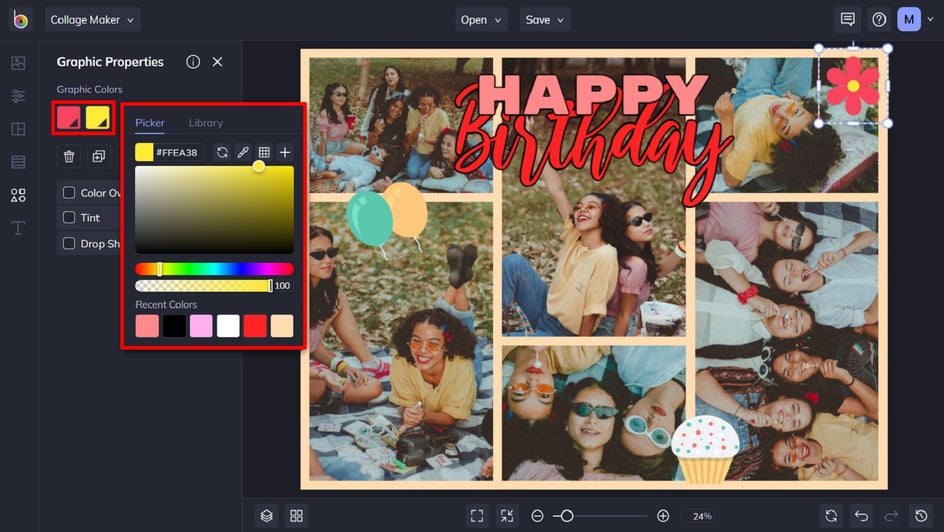Click the hex color field #FFEA38

(x=177, y=152)
